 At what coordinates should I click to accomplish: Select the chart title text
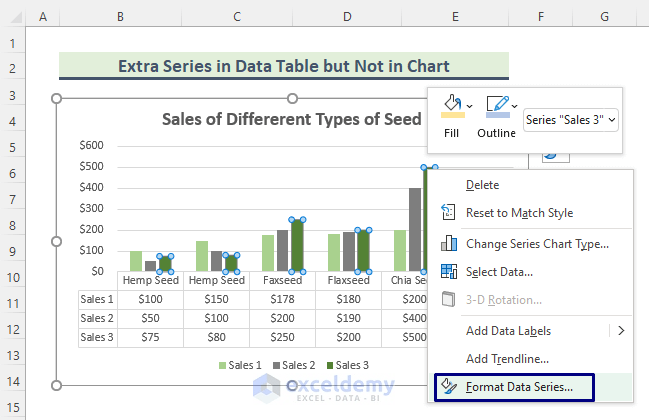click(291, 119)
